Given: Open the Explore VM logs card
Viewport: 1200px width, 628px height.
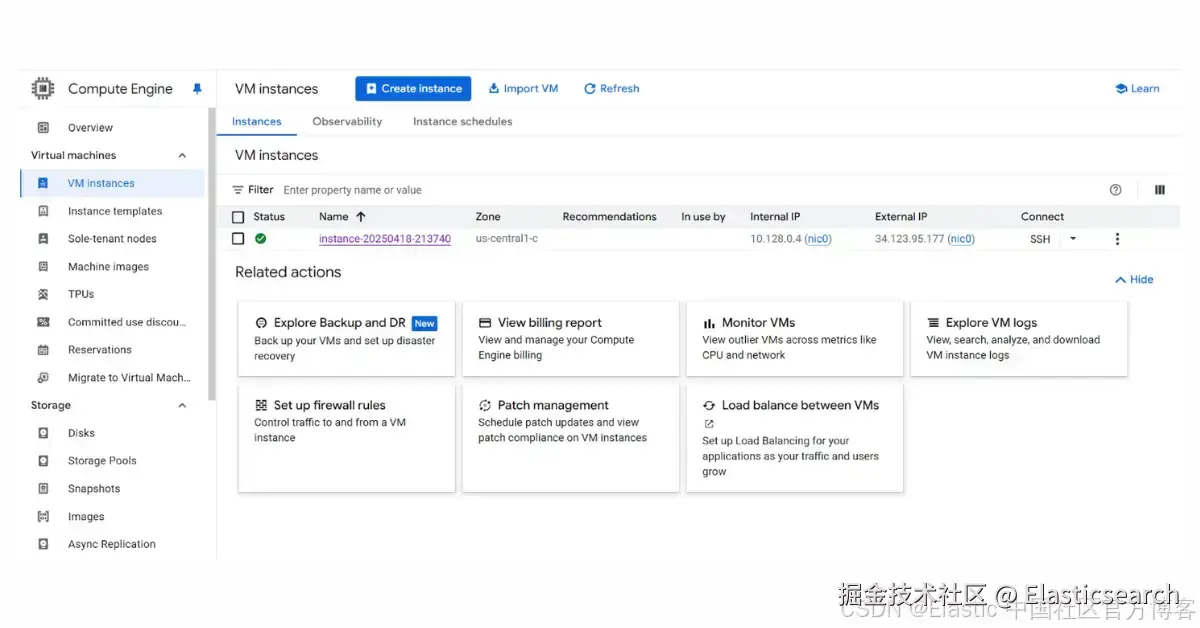Looking at the screenshot, I should (1018, 339).
